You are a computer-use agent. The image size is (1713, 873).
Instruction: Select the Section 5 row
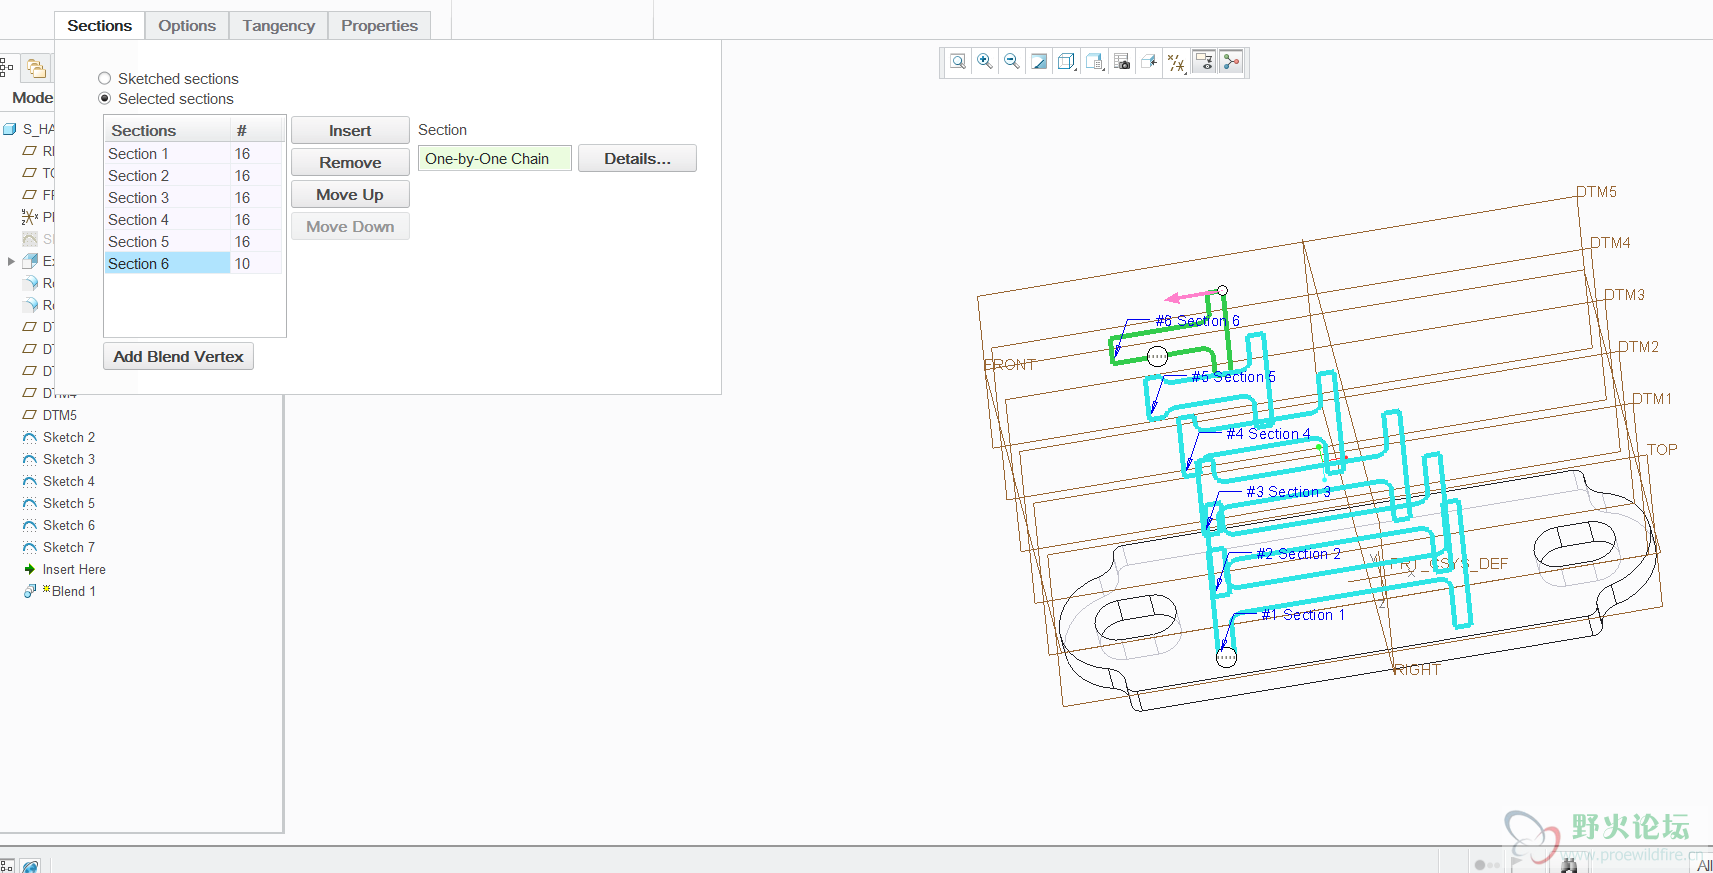pos(193,241)
